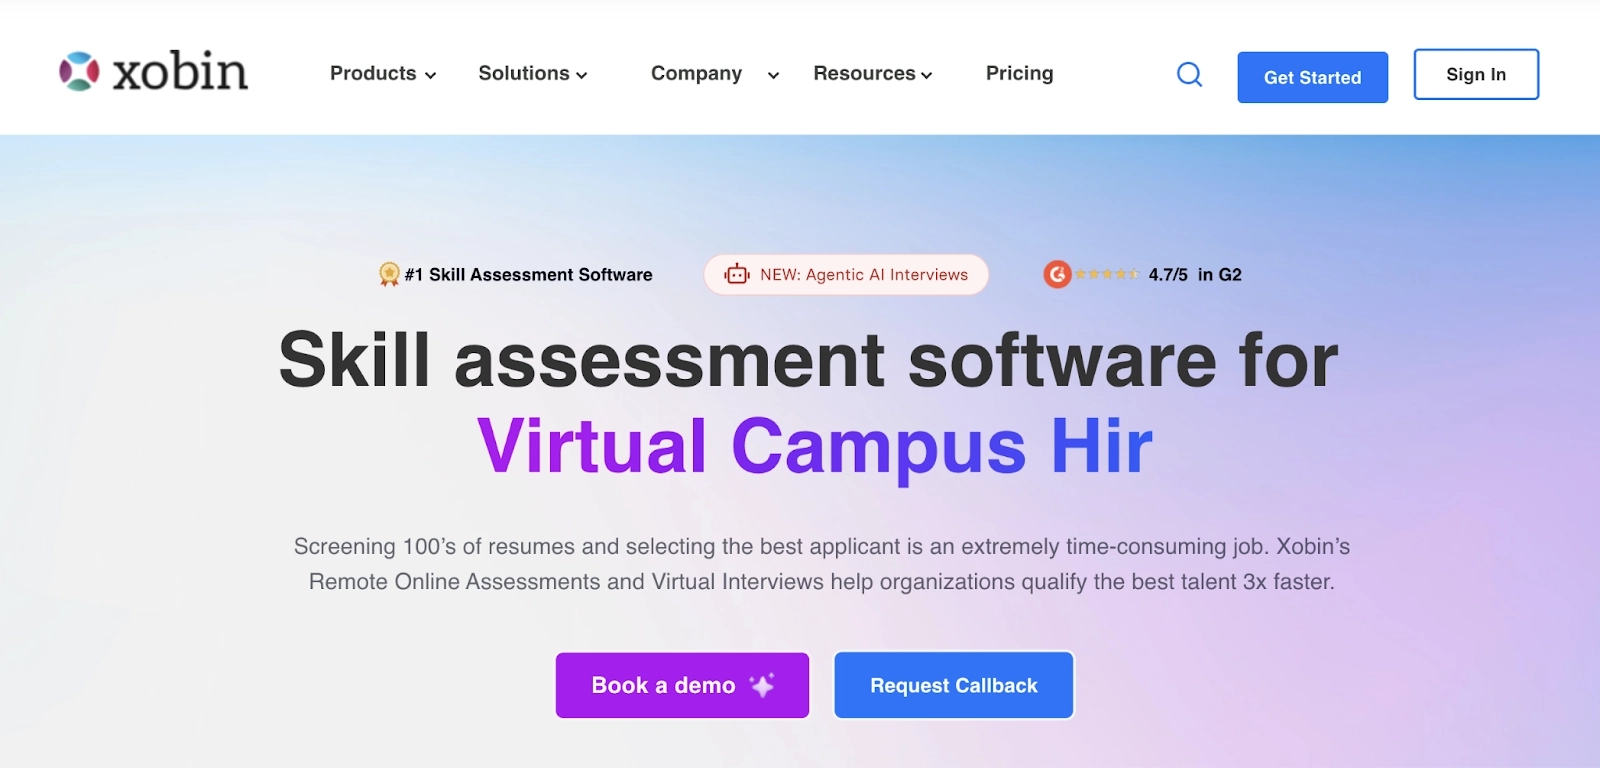The width and height of the screenshot is (1600, 768).
Task: Expand the Products dropdown chevron
Action: coord(430,75)
